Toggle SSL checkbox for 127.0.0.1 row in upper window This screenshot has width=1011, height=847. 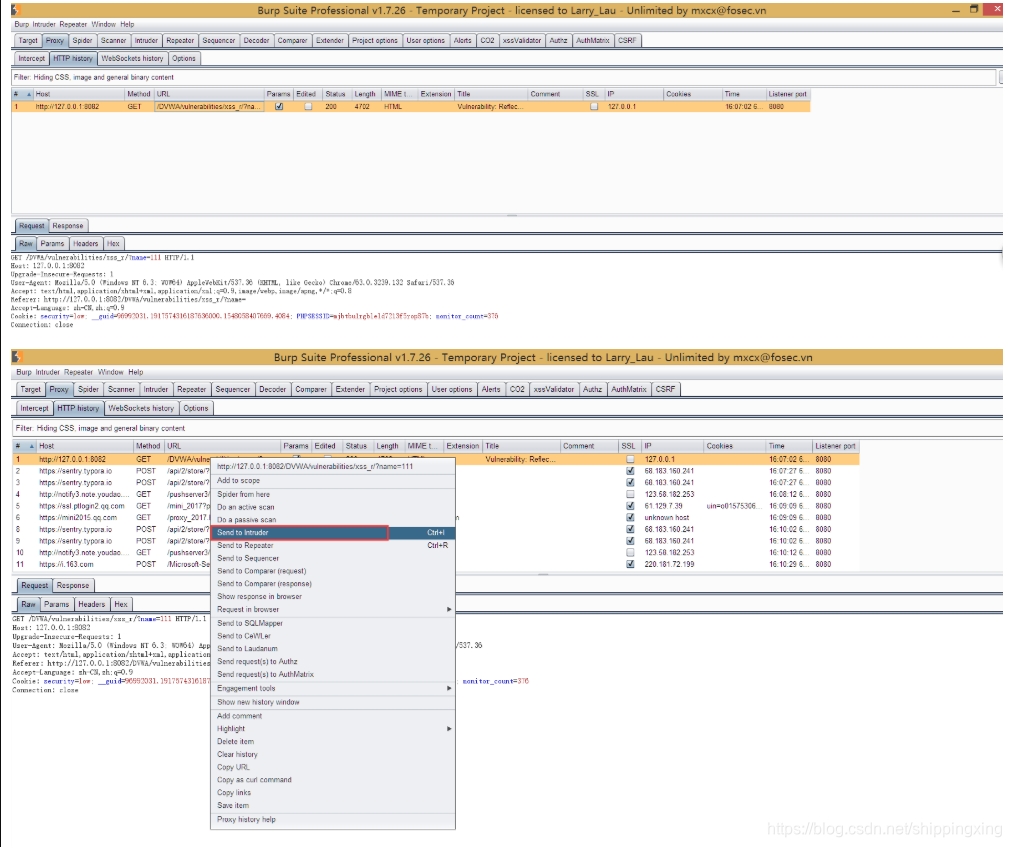point(594,106)
